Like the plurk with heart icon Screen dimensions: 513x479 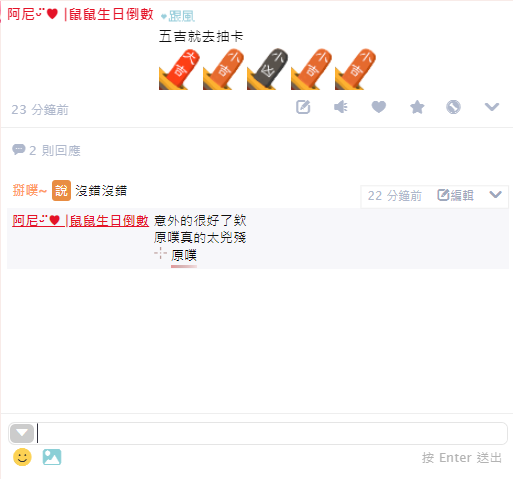[379, 107]
